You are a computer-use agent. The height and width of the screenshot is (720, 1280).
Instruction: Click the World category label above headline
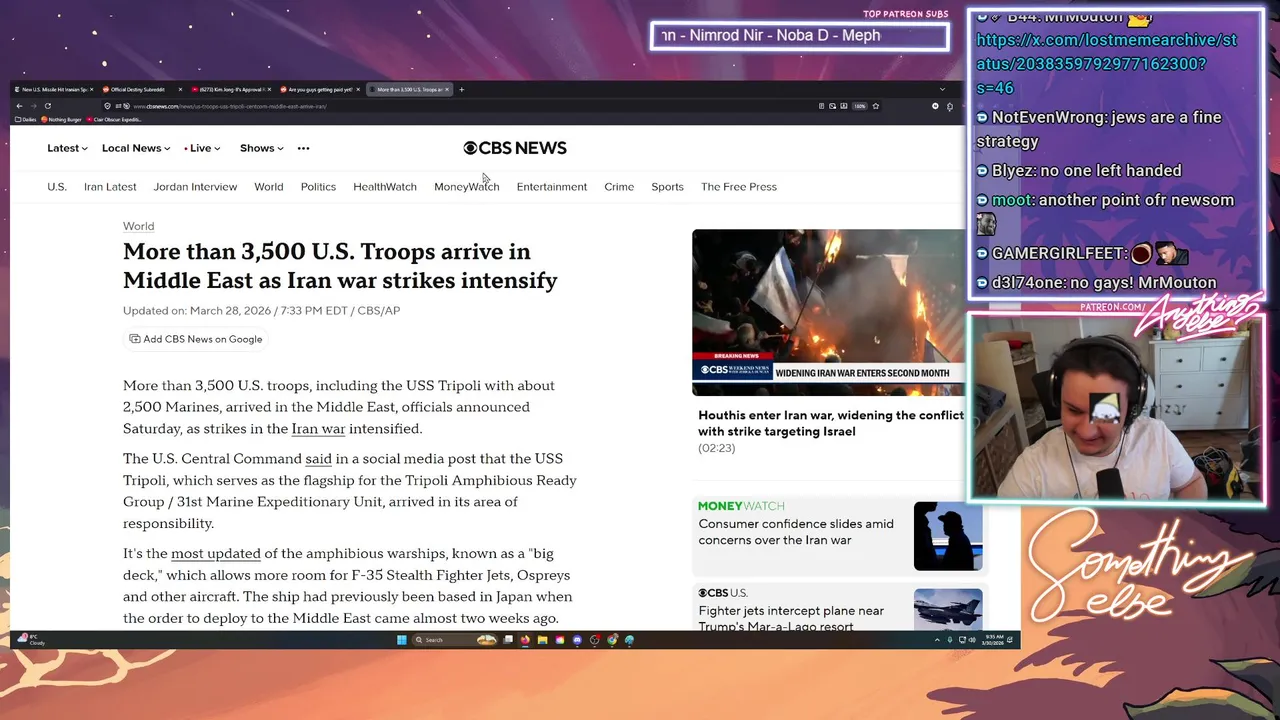tap(139, 226)
